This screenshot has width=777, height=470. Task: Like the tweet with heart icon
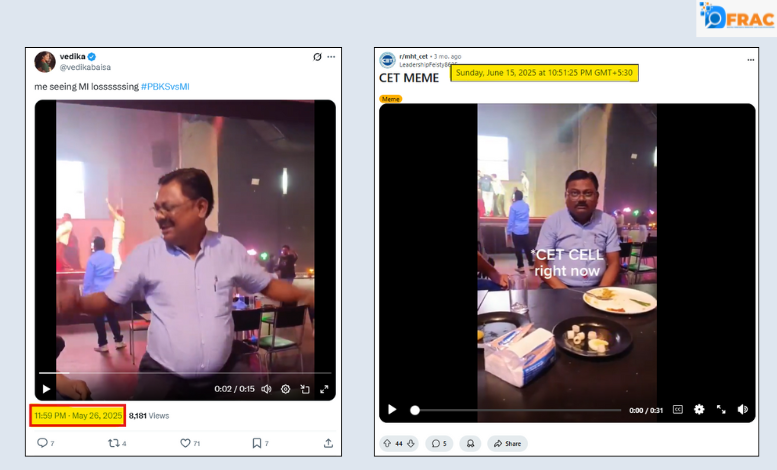point(185,442)
